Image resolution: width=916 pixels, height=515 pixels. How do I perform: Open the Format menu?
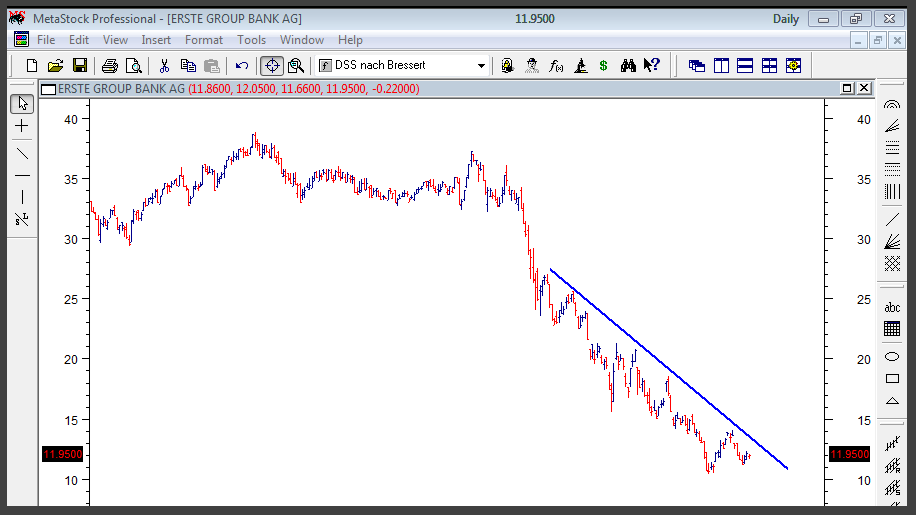tap(204, 40)
